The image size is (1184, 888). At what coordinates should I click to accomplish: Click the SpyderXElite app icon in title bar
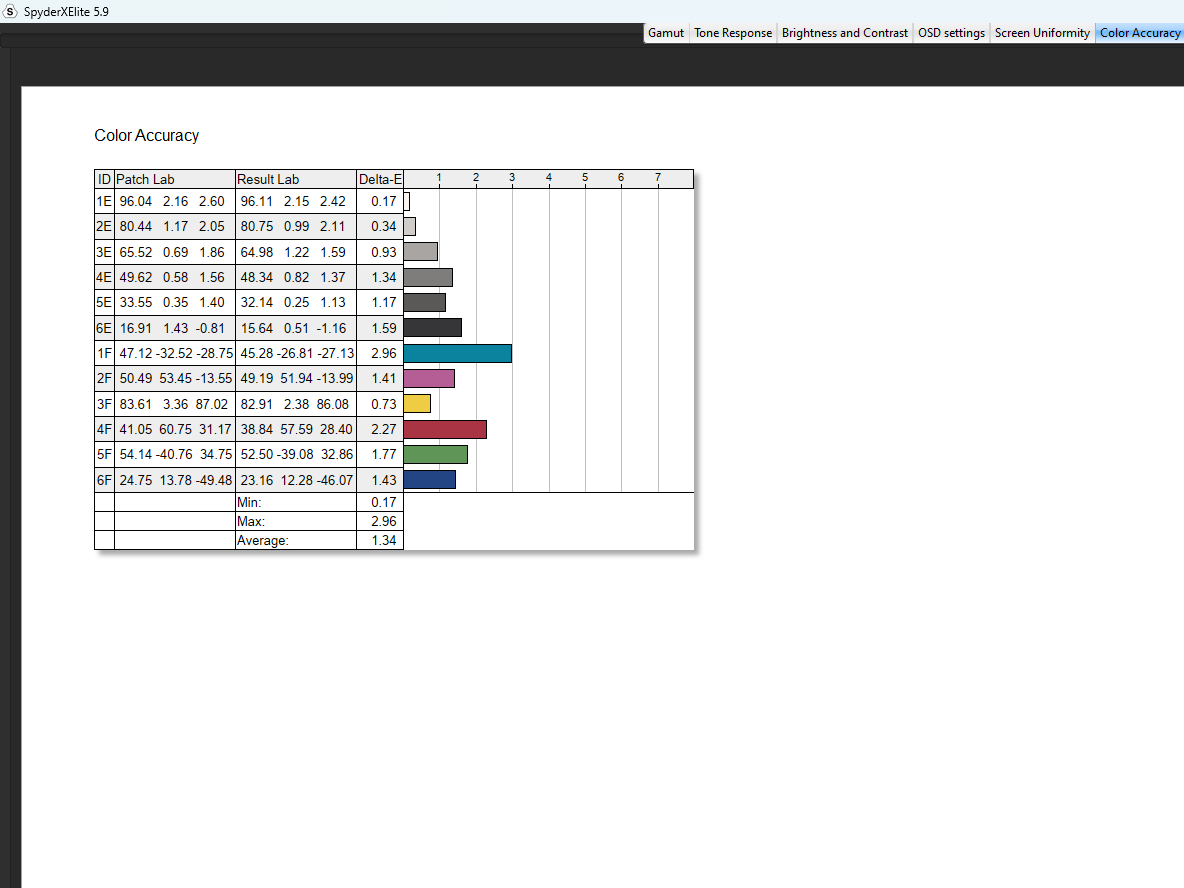click(x=11, y=11)
